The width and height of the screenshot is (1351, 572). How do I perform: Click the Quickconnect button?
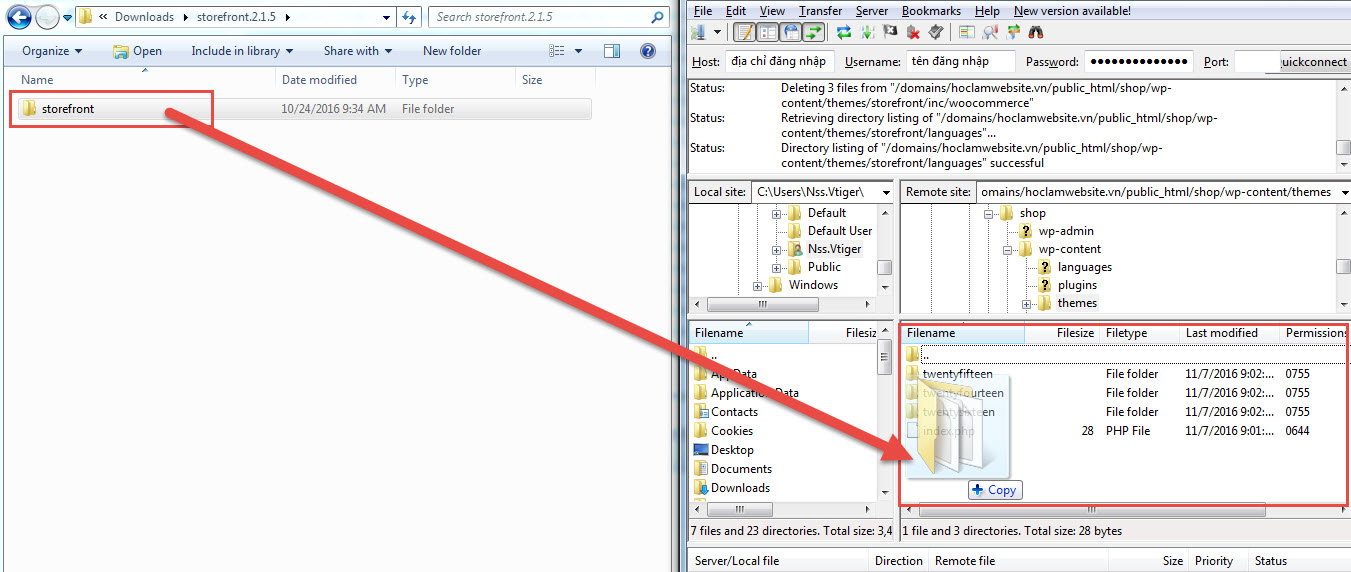[x=1313, y=62]
